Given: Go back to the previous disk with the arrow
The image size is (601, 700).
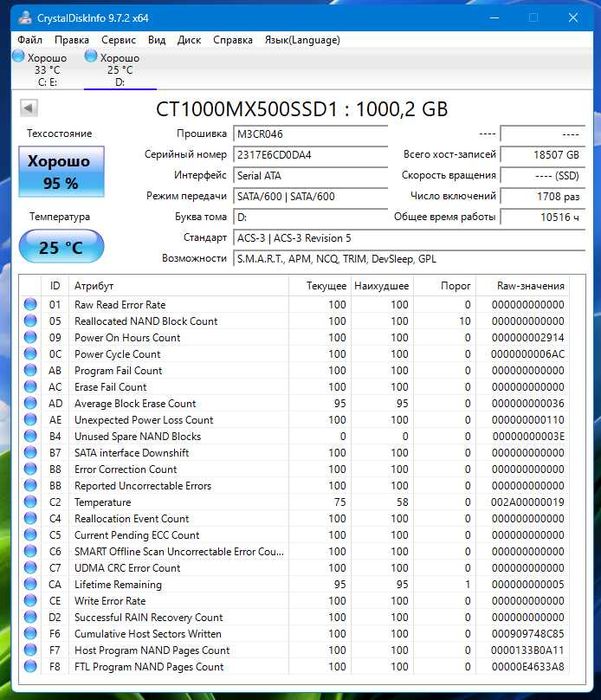Looking at the screenshot, I should 29,108.
